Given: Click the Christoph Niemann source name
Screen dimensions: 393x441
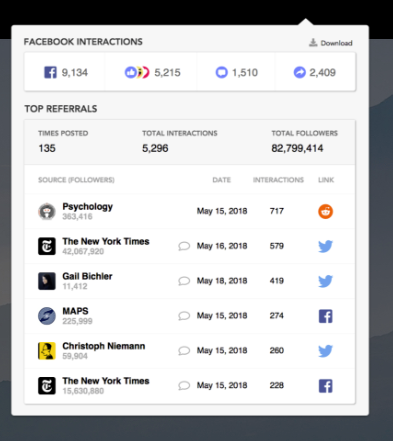Looking at the screenshot, I should pos(104,346).
